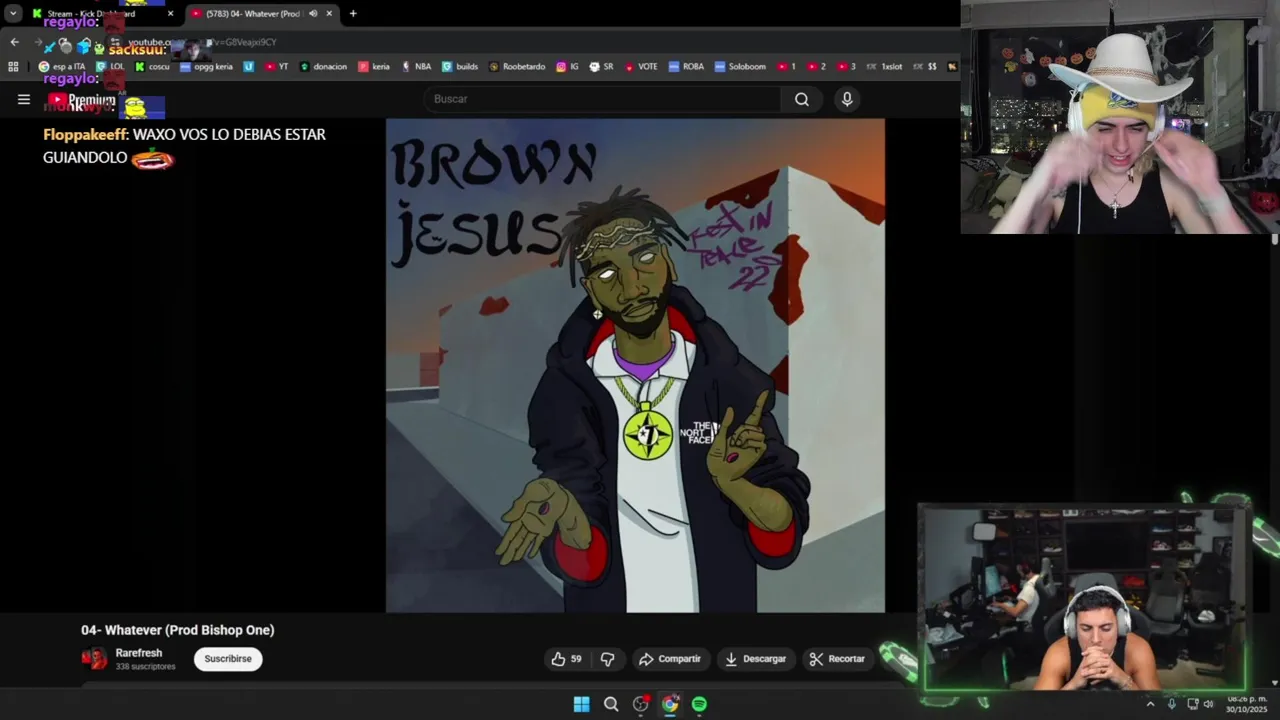Start voice search with the microphone icon
The image size is (1280, 720).
click(847, 99)
